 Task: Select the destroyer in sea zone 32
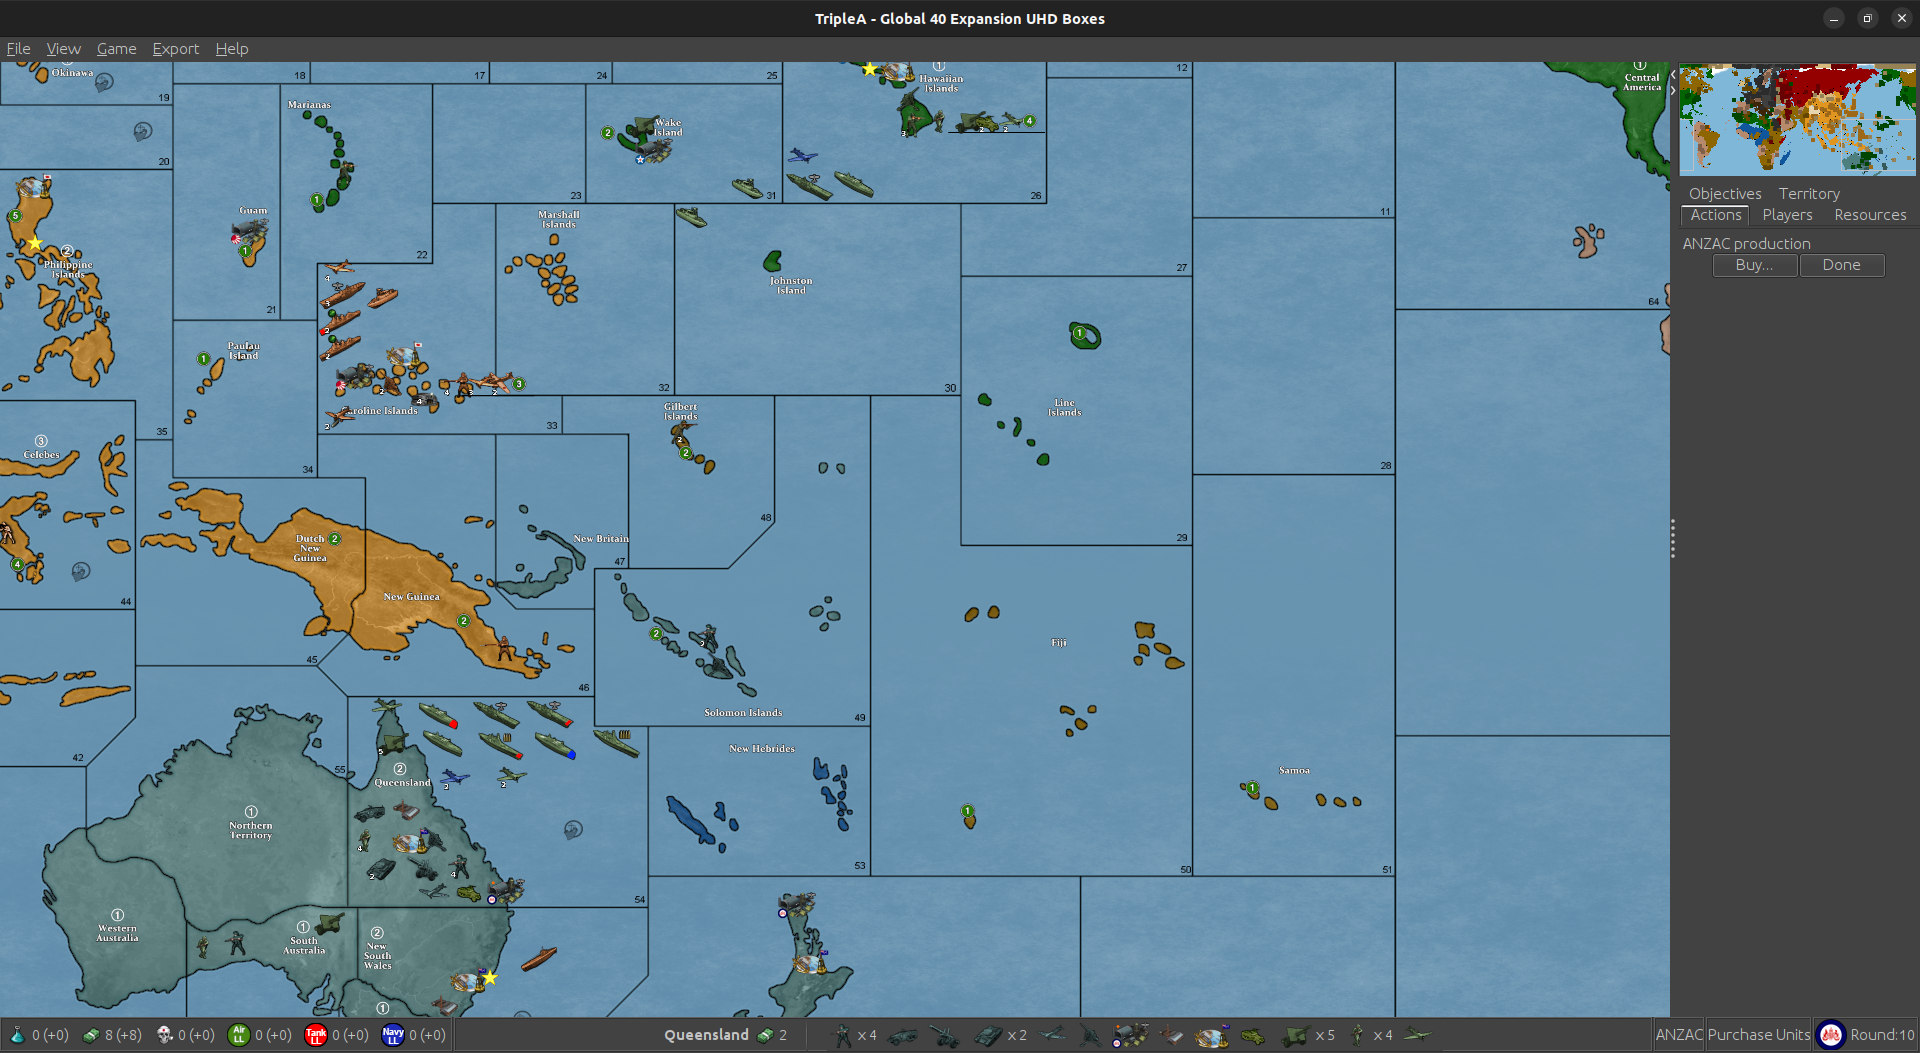click(x=691, y=217)
